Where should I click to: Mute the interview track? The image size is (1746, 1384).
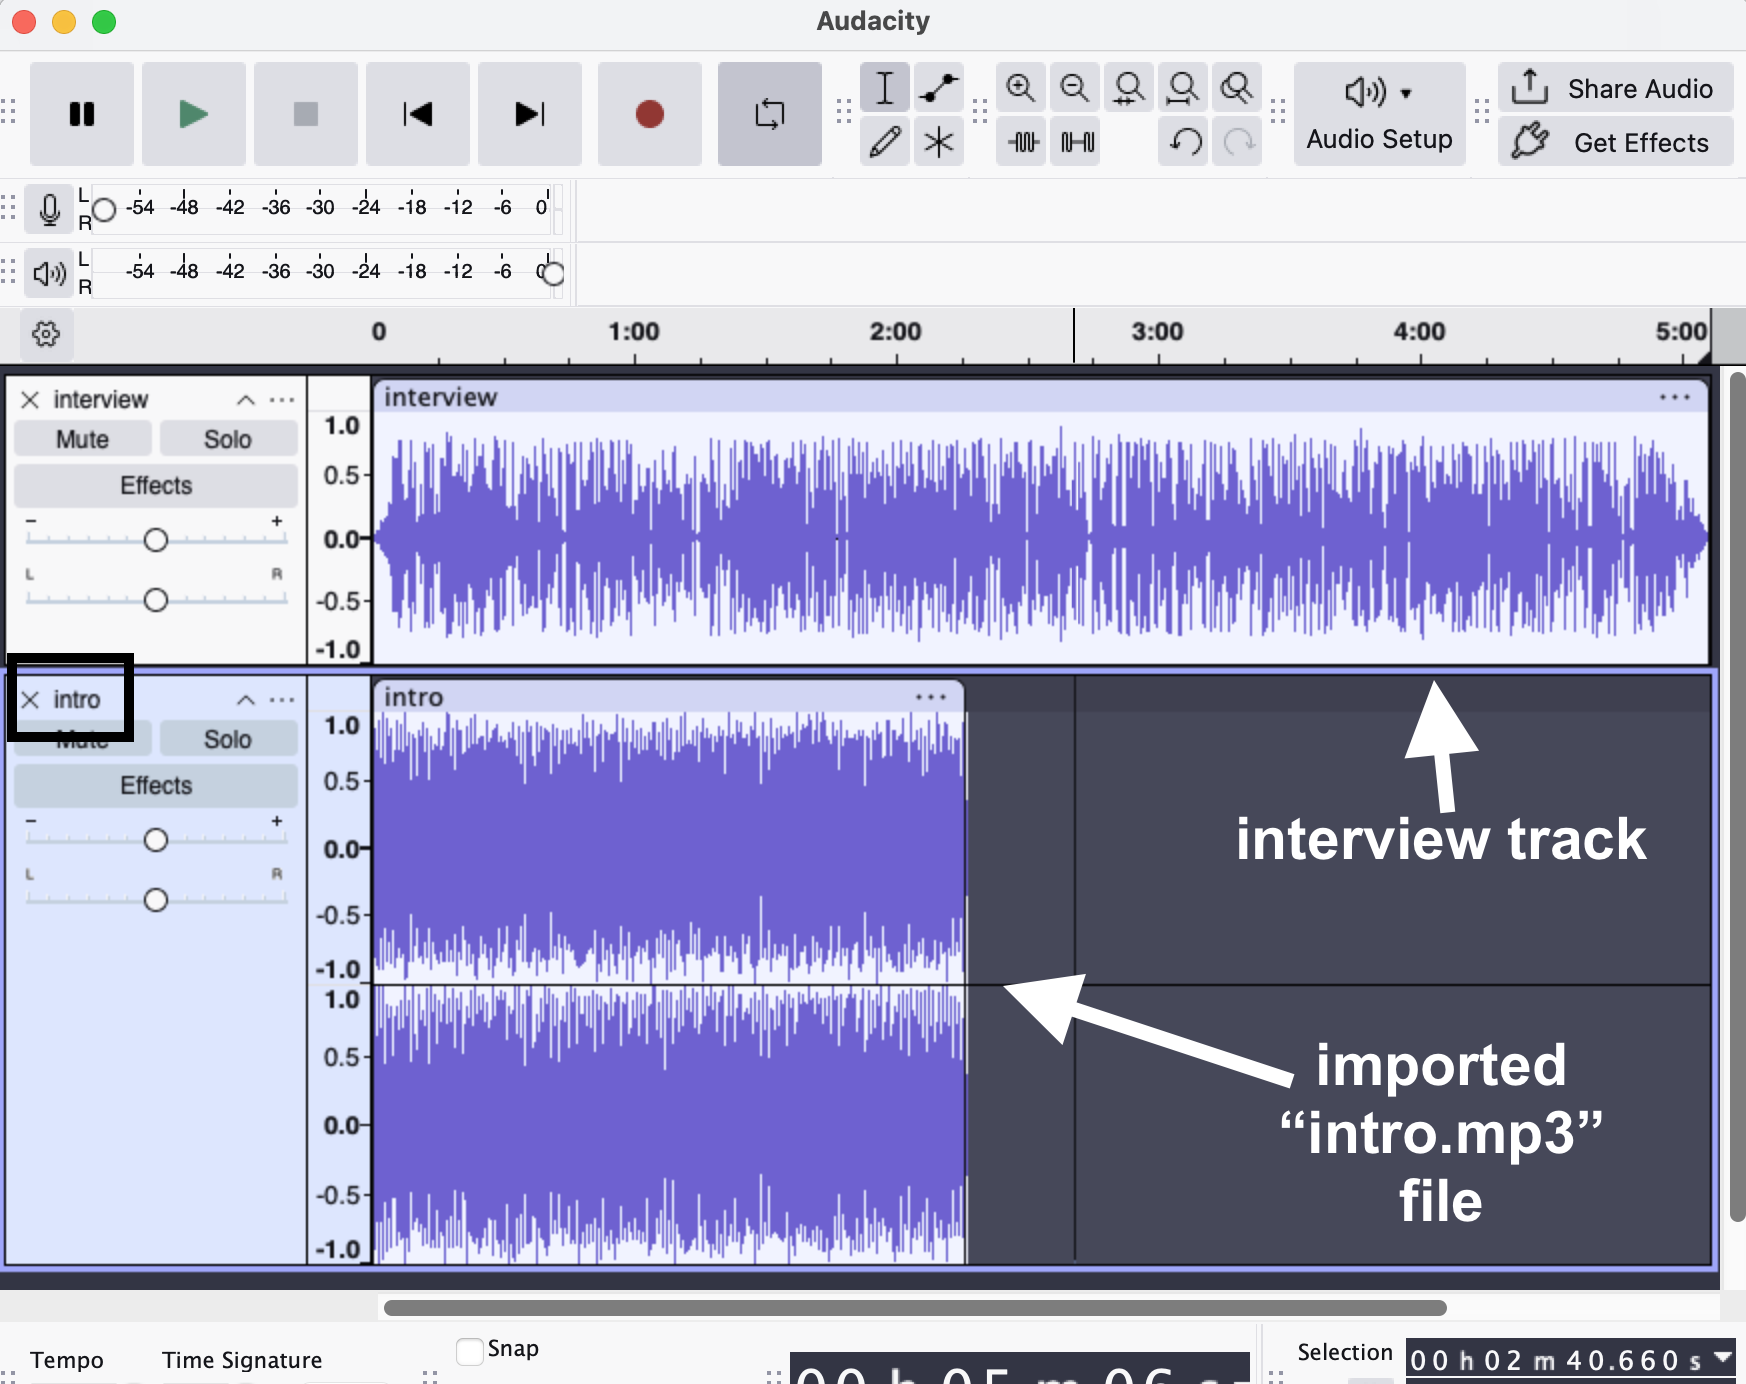coord(82,439)
